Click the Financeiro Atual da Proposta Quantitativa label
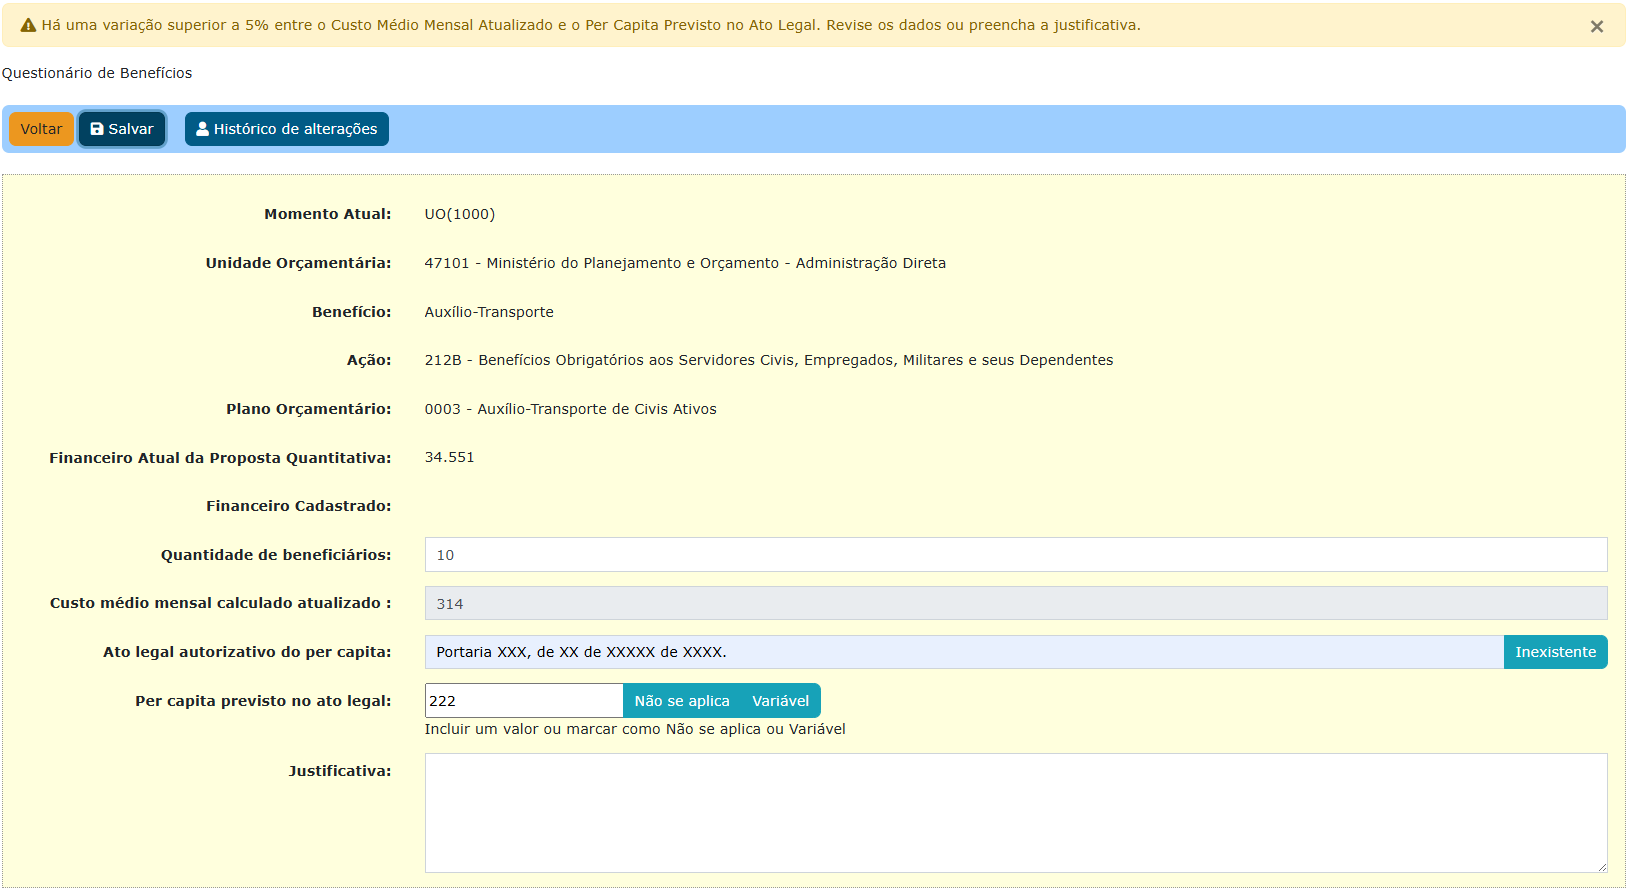This screenshot has height=890, width=1629. (220, 458)
